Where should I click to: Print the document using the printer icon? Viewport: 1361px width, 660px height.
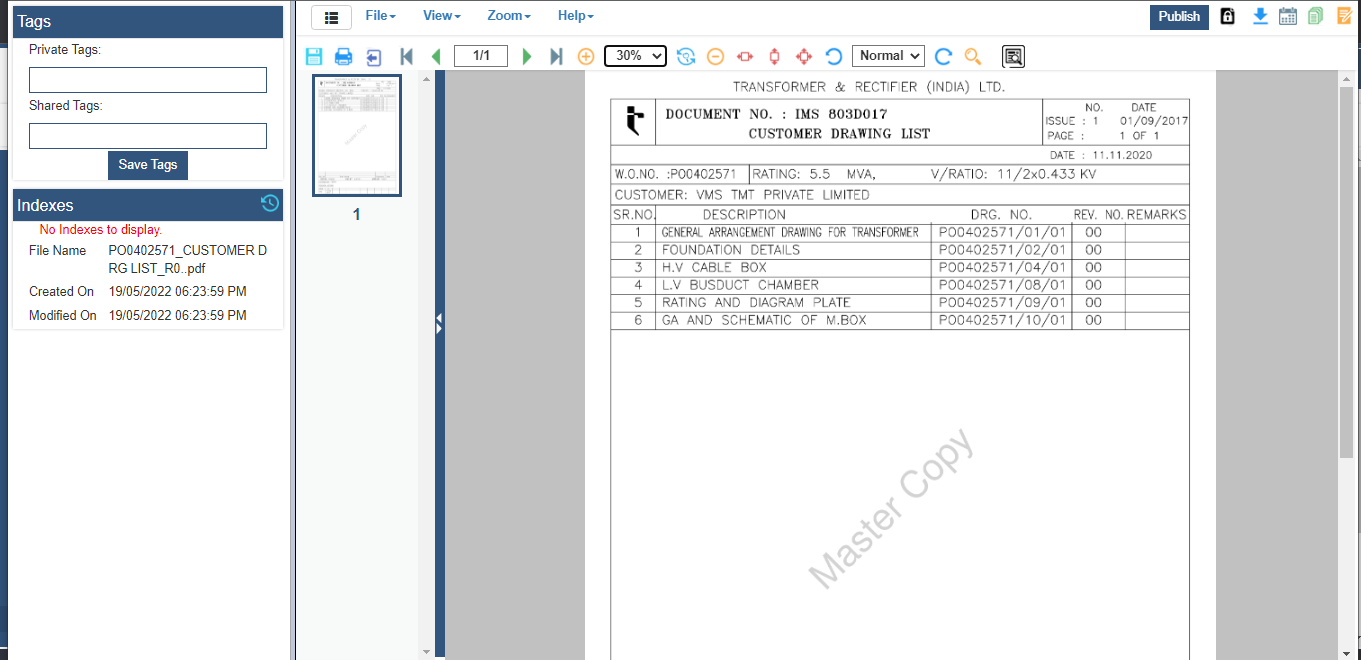tap(343, 57)
